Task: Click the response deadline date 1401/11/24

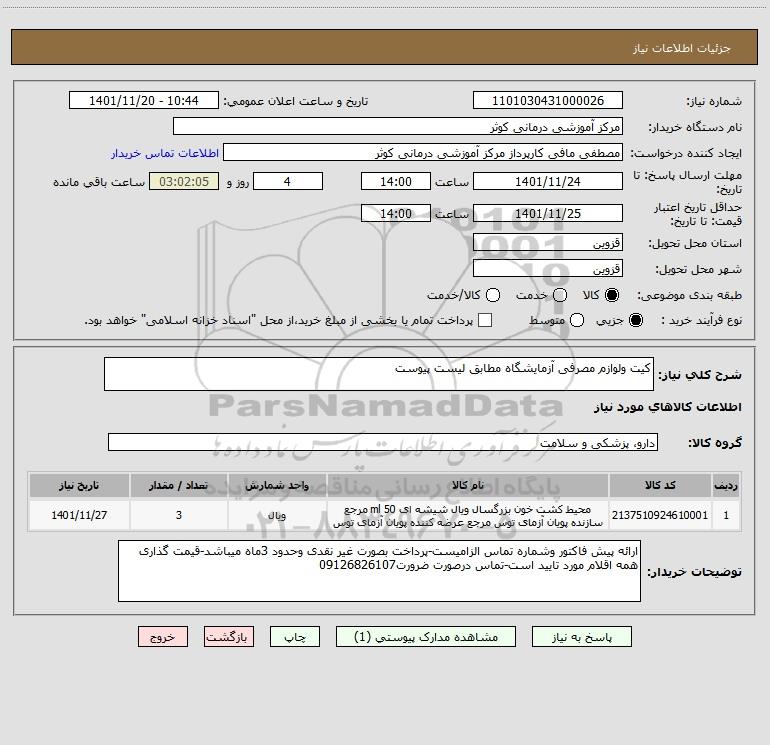Action: coord(548,182)
